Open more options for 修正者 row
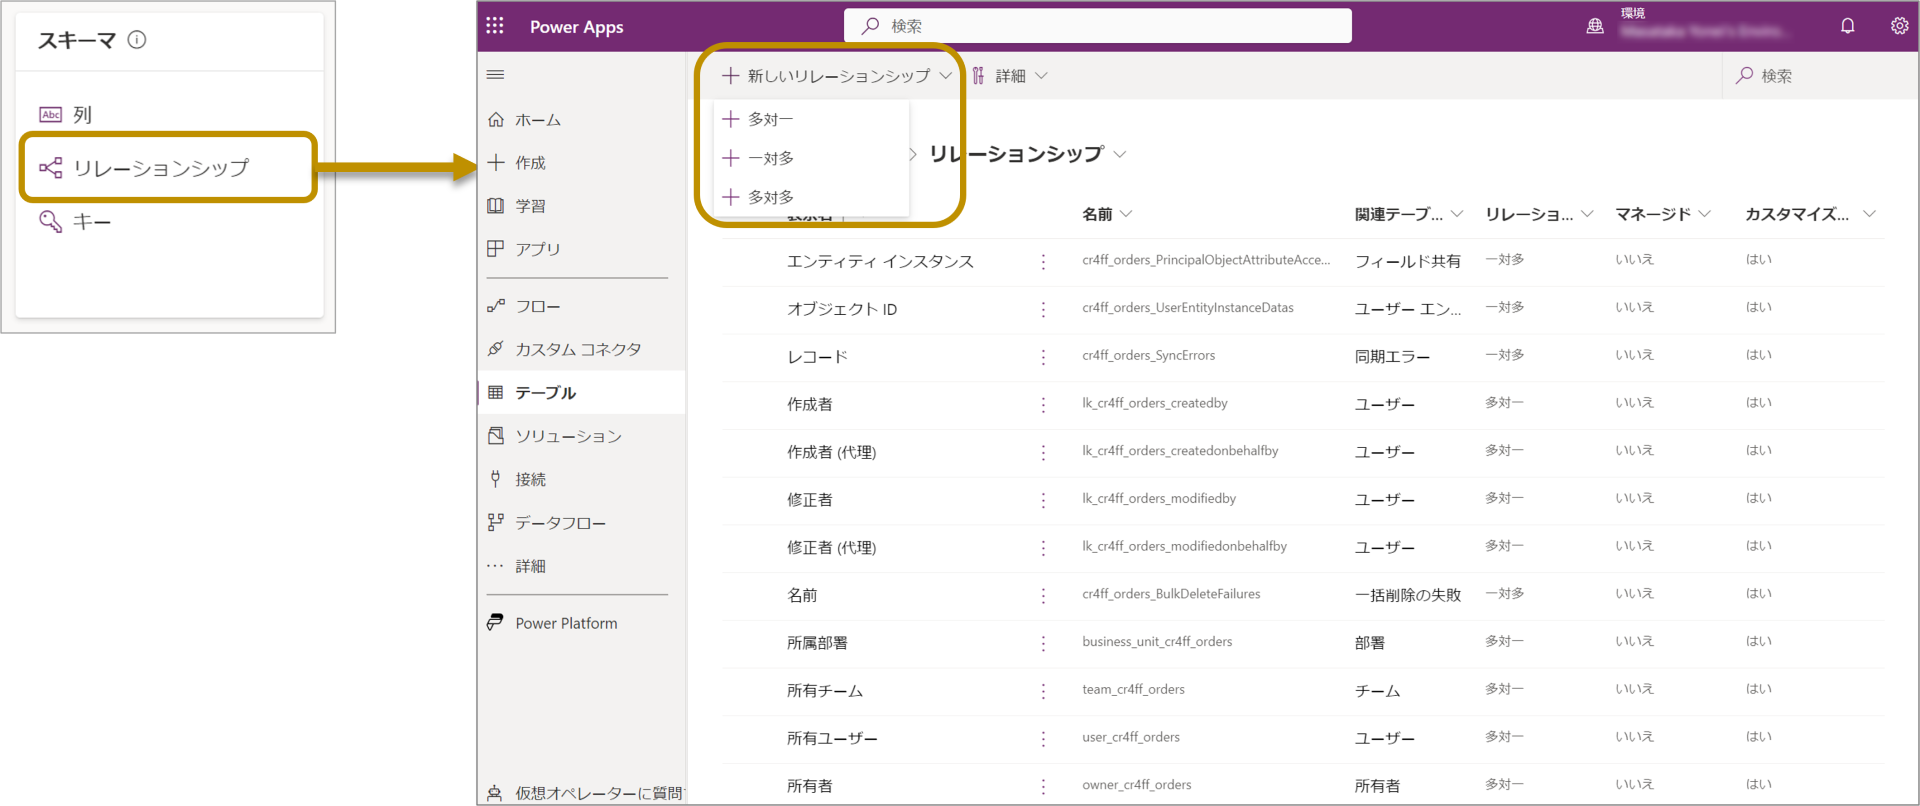1920x806 pixels. tap(1043, 500)
